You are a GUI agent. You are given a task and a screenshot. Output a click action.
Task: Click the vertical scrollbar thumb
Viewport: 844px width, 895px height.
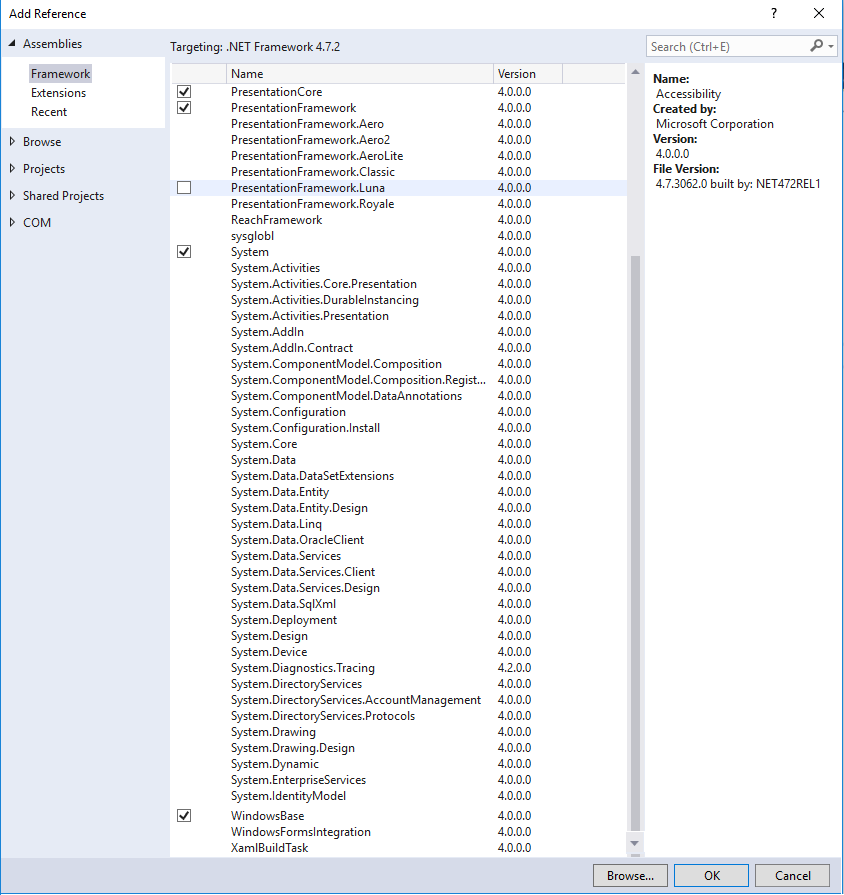click(x=635, y=542)
